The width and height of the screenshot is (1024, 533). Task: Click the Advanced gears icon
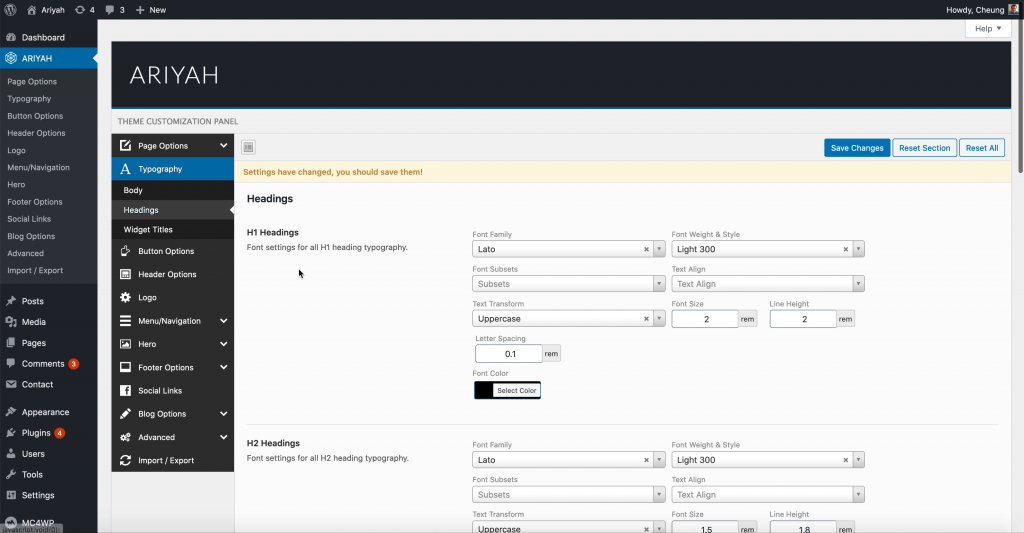(125, 437)
